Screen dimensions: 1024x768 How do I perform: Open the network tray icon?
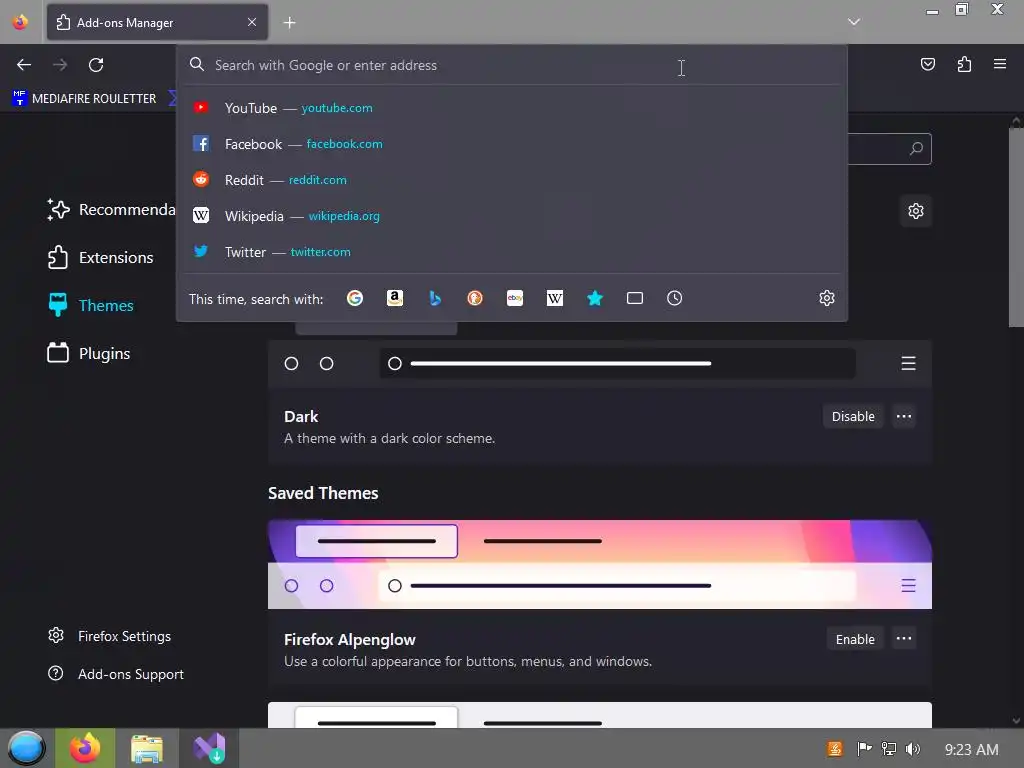889,749
